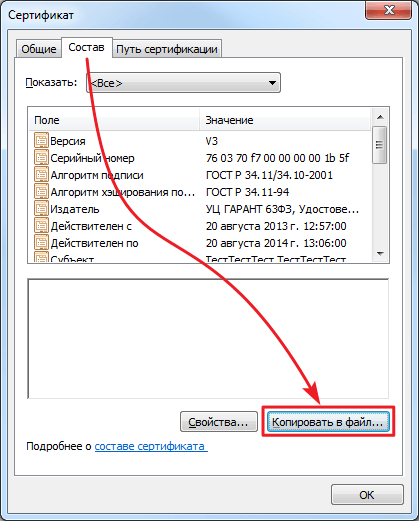Image resolution: width=419 pixels, height=521 pixels.
Task: Click the field list scrollbar thumb
Action: pos(380,145)
